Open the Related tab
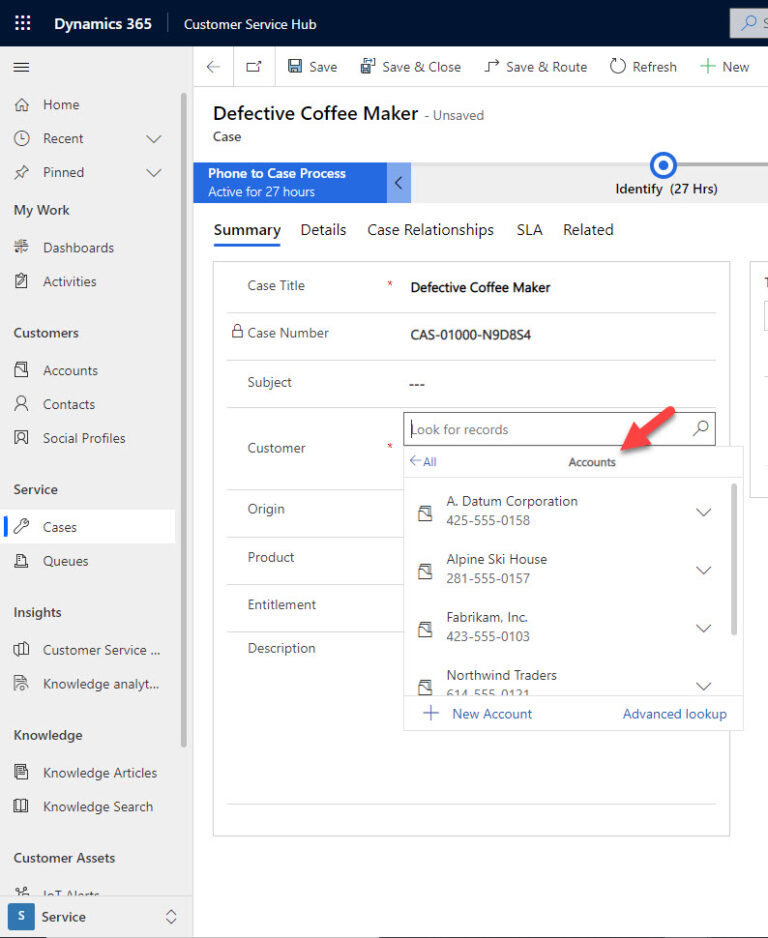This screenshot has height=938, width=768. (x=588, y=230)
